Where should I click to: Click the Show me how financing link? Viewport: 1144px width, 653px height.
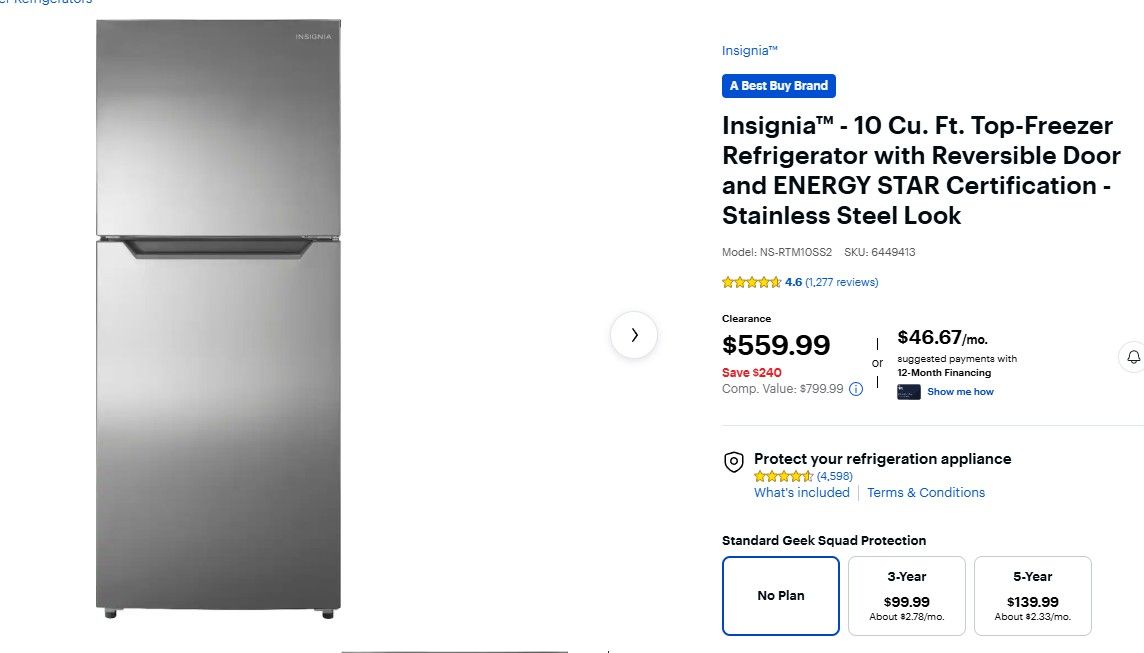960,392
